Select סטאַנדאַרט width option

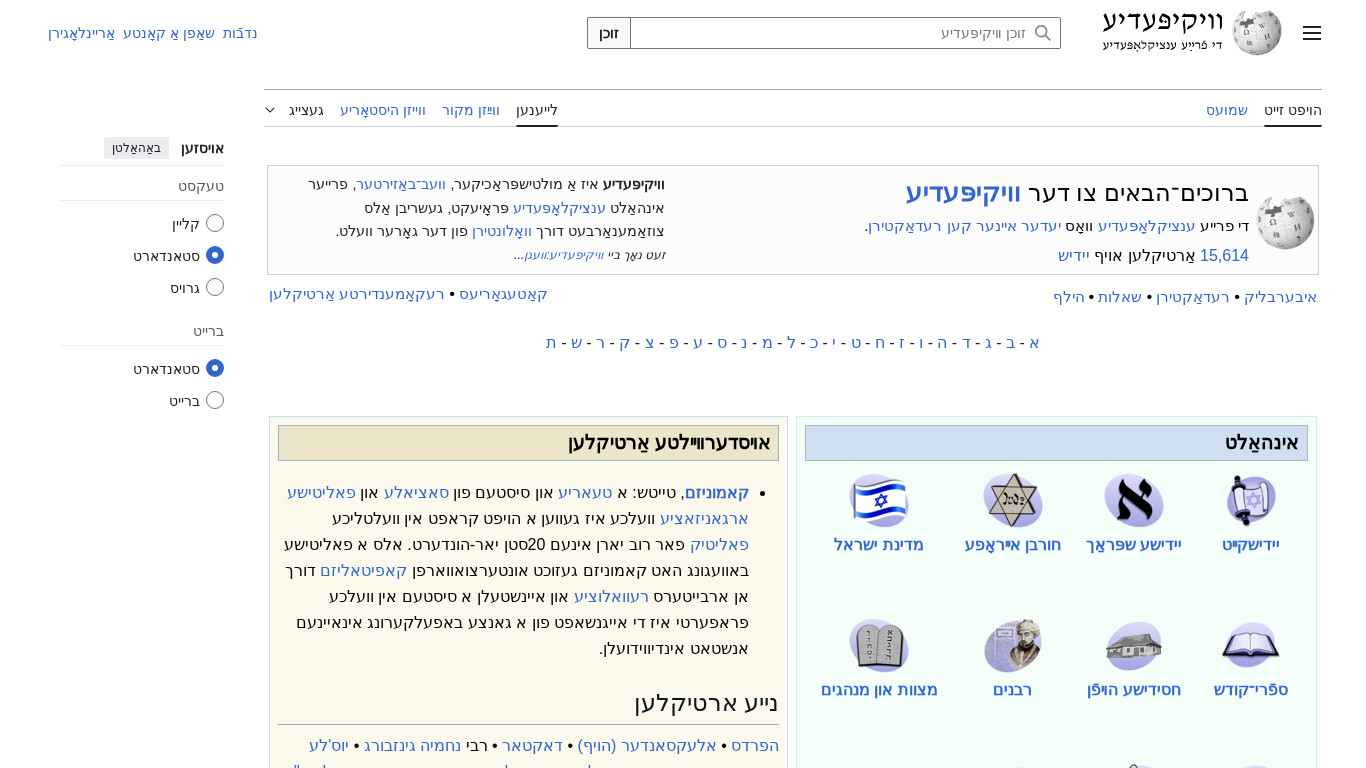(x=215, y=368)
